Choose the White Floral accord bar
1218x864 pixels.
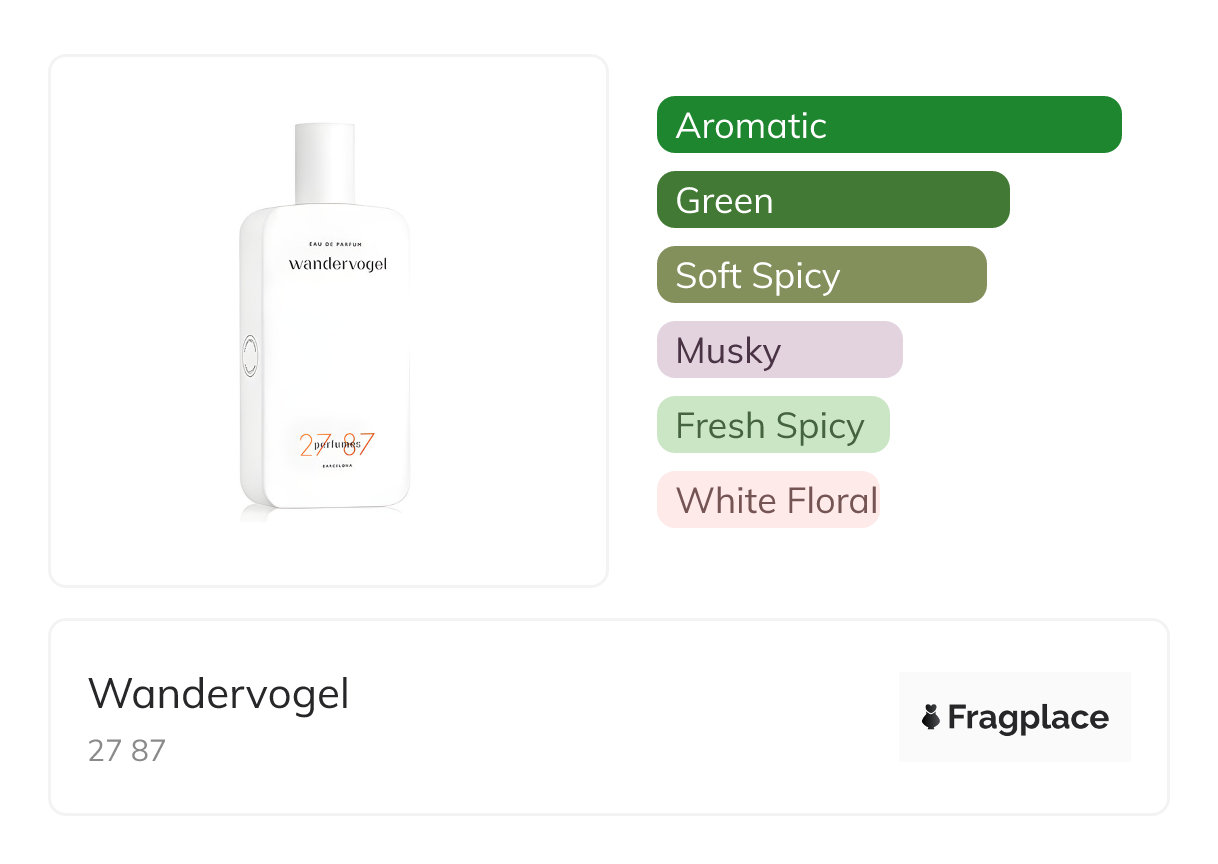tap(768, 500)
